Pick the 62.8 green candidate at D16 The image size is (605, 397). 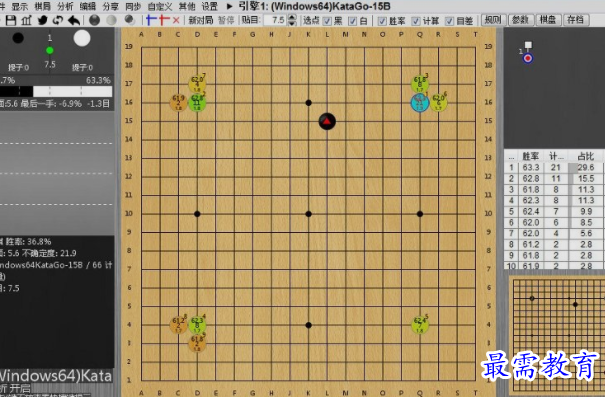[x=197, y=103]
